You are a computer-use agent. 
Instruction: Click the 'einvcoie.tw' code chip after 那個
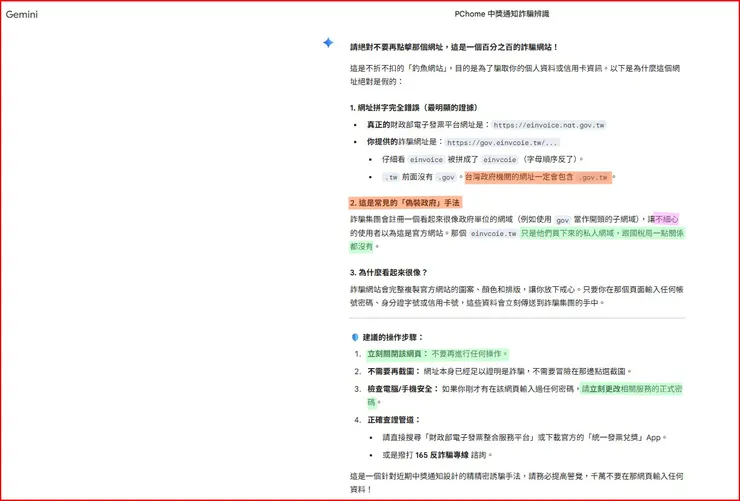click(x=494, y=234)
